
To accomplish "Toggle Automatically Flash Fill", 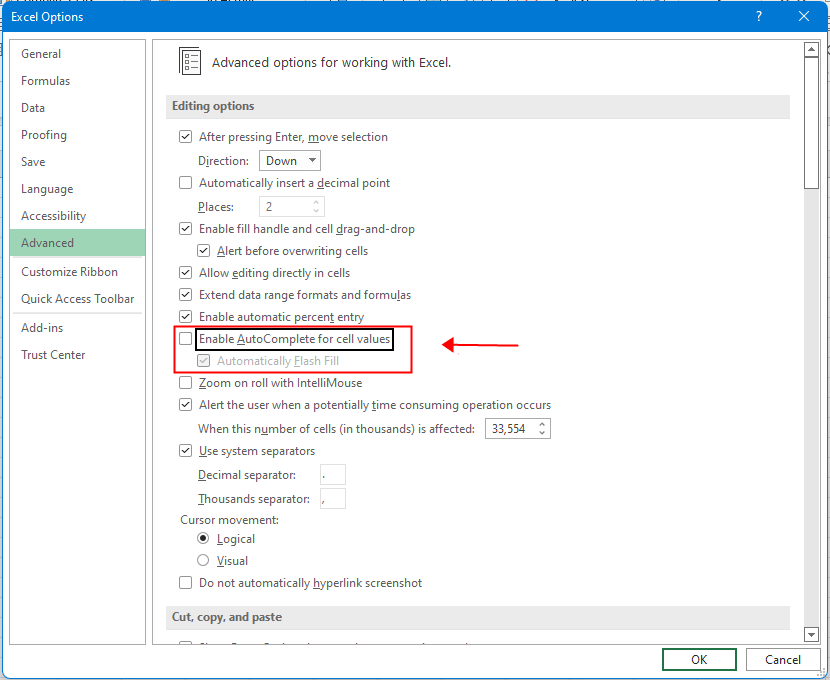I will pos(204,360).
